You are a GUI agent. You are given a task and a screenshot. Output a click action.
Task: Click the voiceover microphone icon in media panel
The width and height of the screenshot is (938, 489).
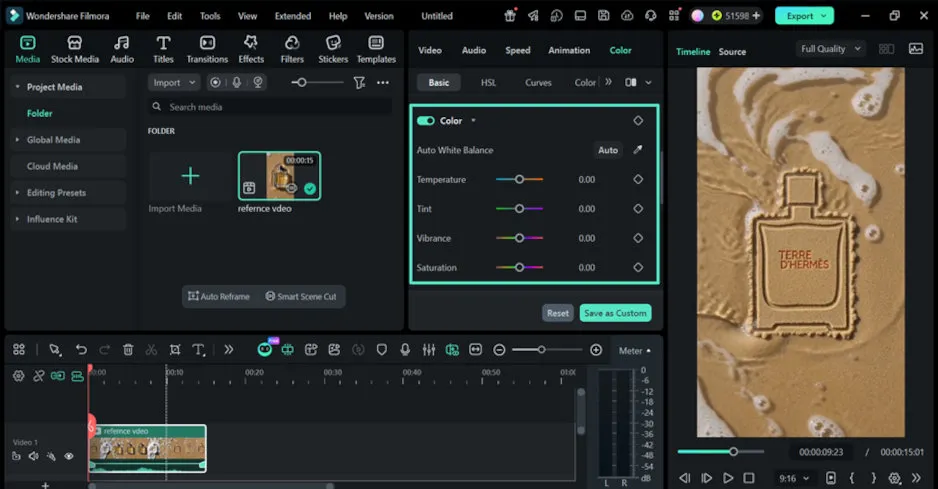237,83
